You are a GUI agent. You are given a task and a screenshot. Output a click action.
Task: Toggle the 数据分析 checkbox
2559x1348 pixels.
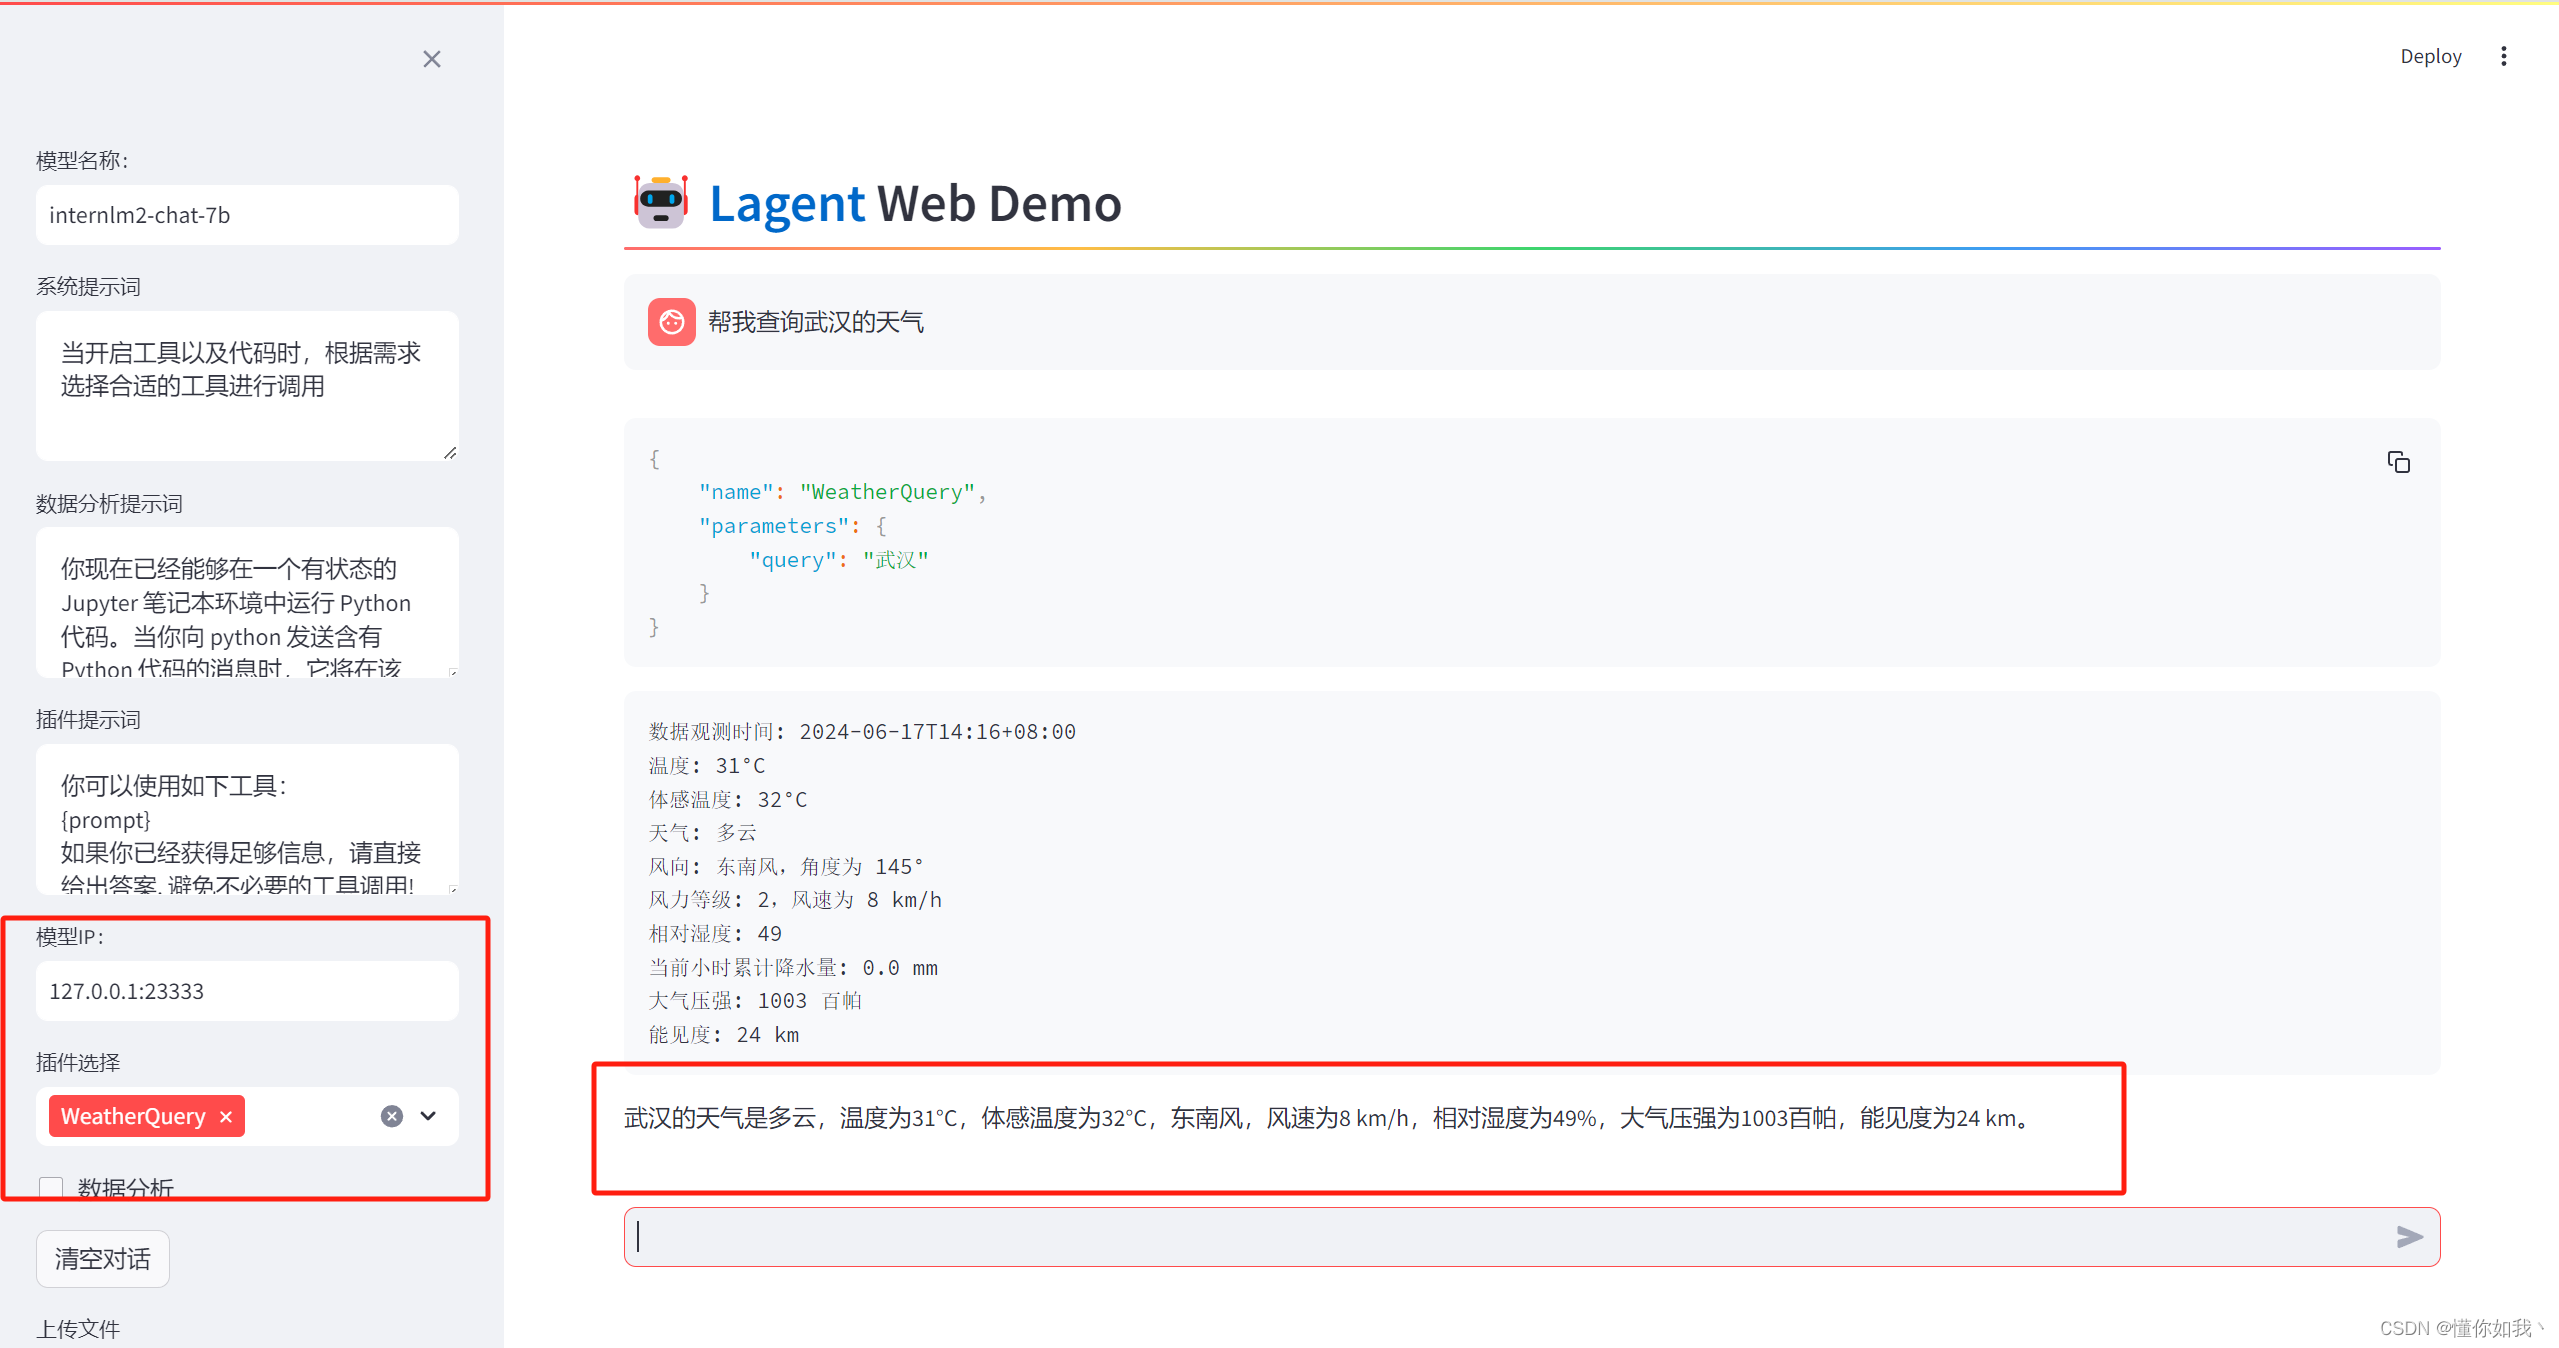(x=51, y=1188)
